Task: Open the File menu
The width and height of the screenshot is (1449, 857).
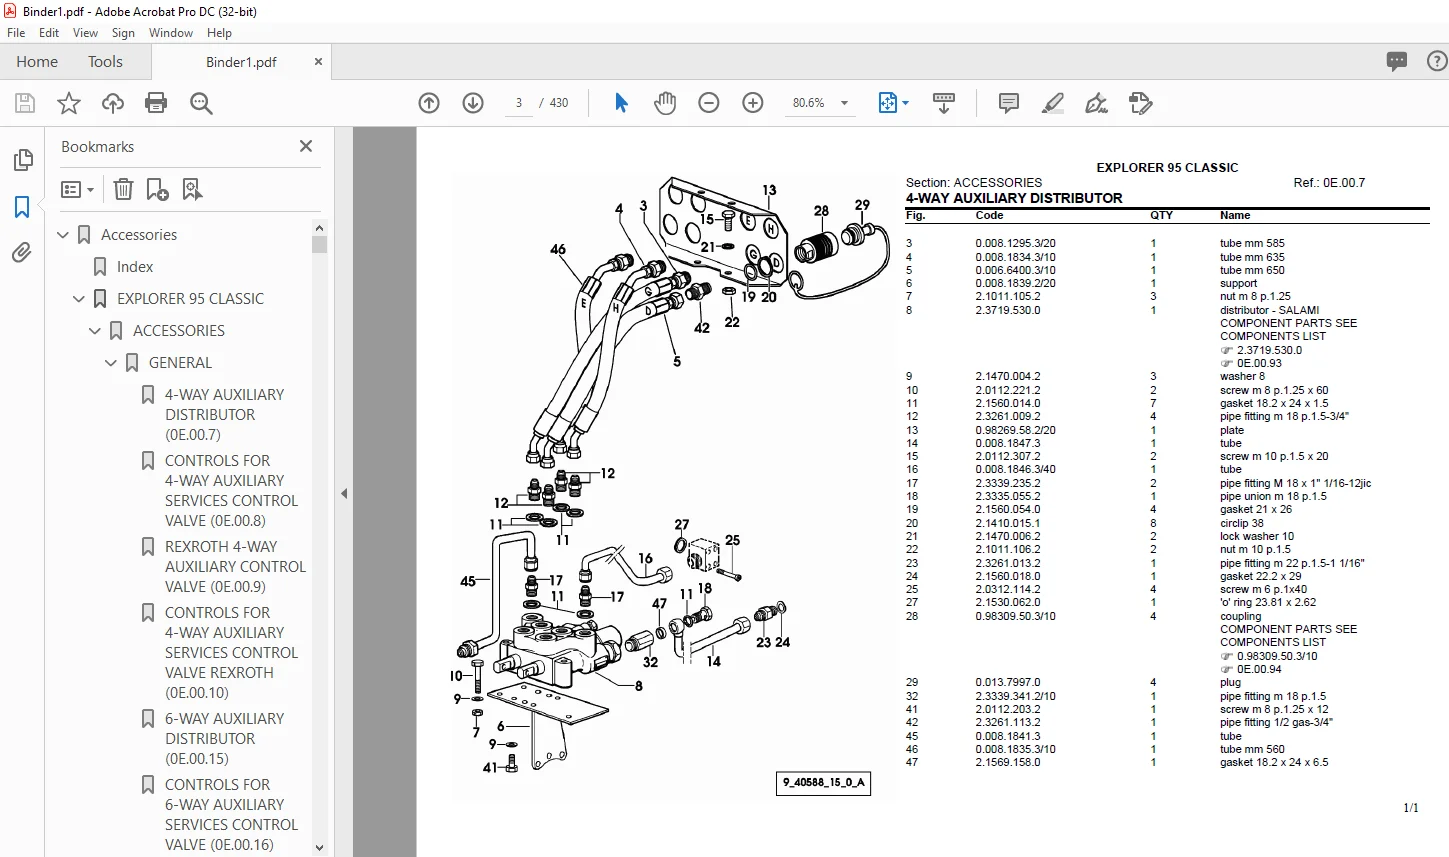Action: coord(16,33)
